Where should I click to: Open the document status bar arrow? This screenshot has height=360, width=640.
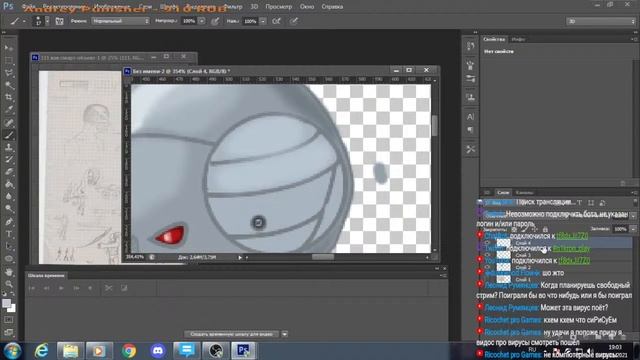(x=240, y=258)
